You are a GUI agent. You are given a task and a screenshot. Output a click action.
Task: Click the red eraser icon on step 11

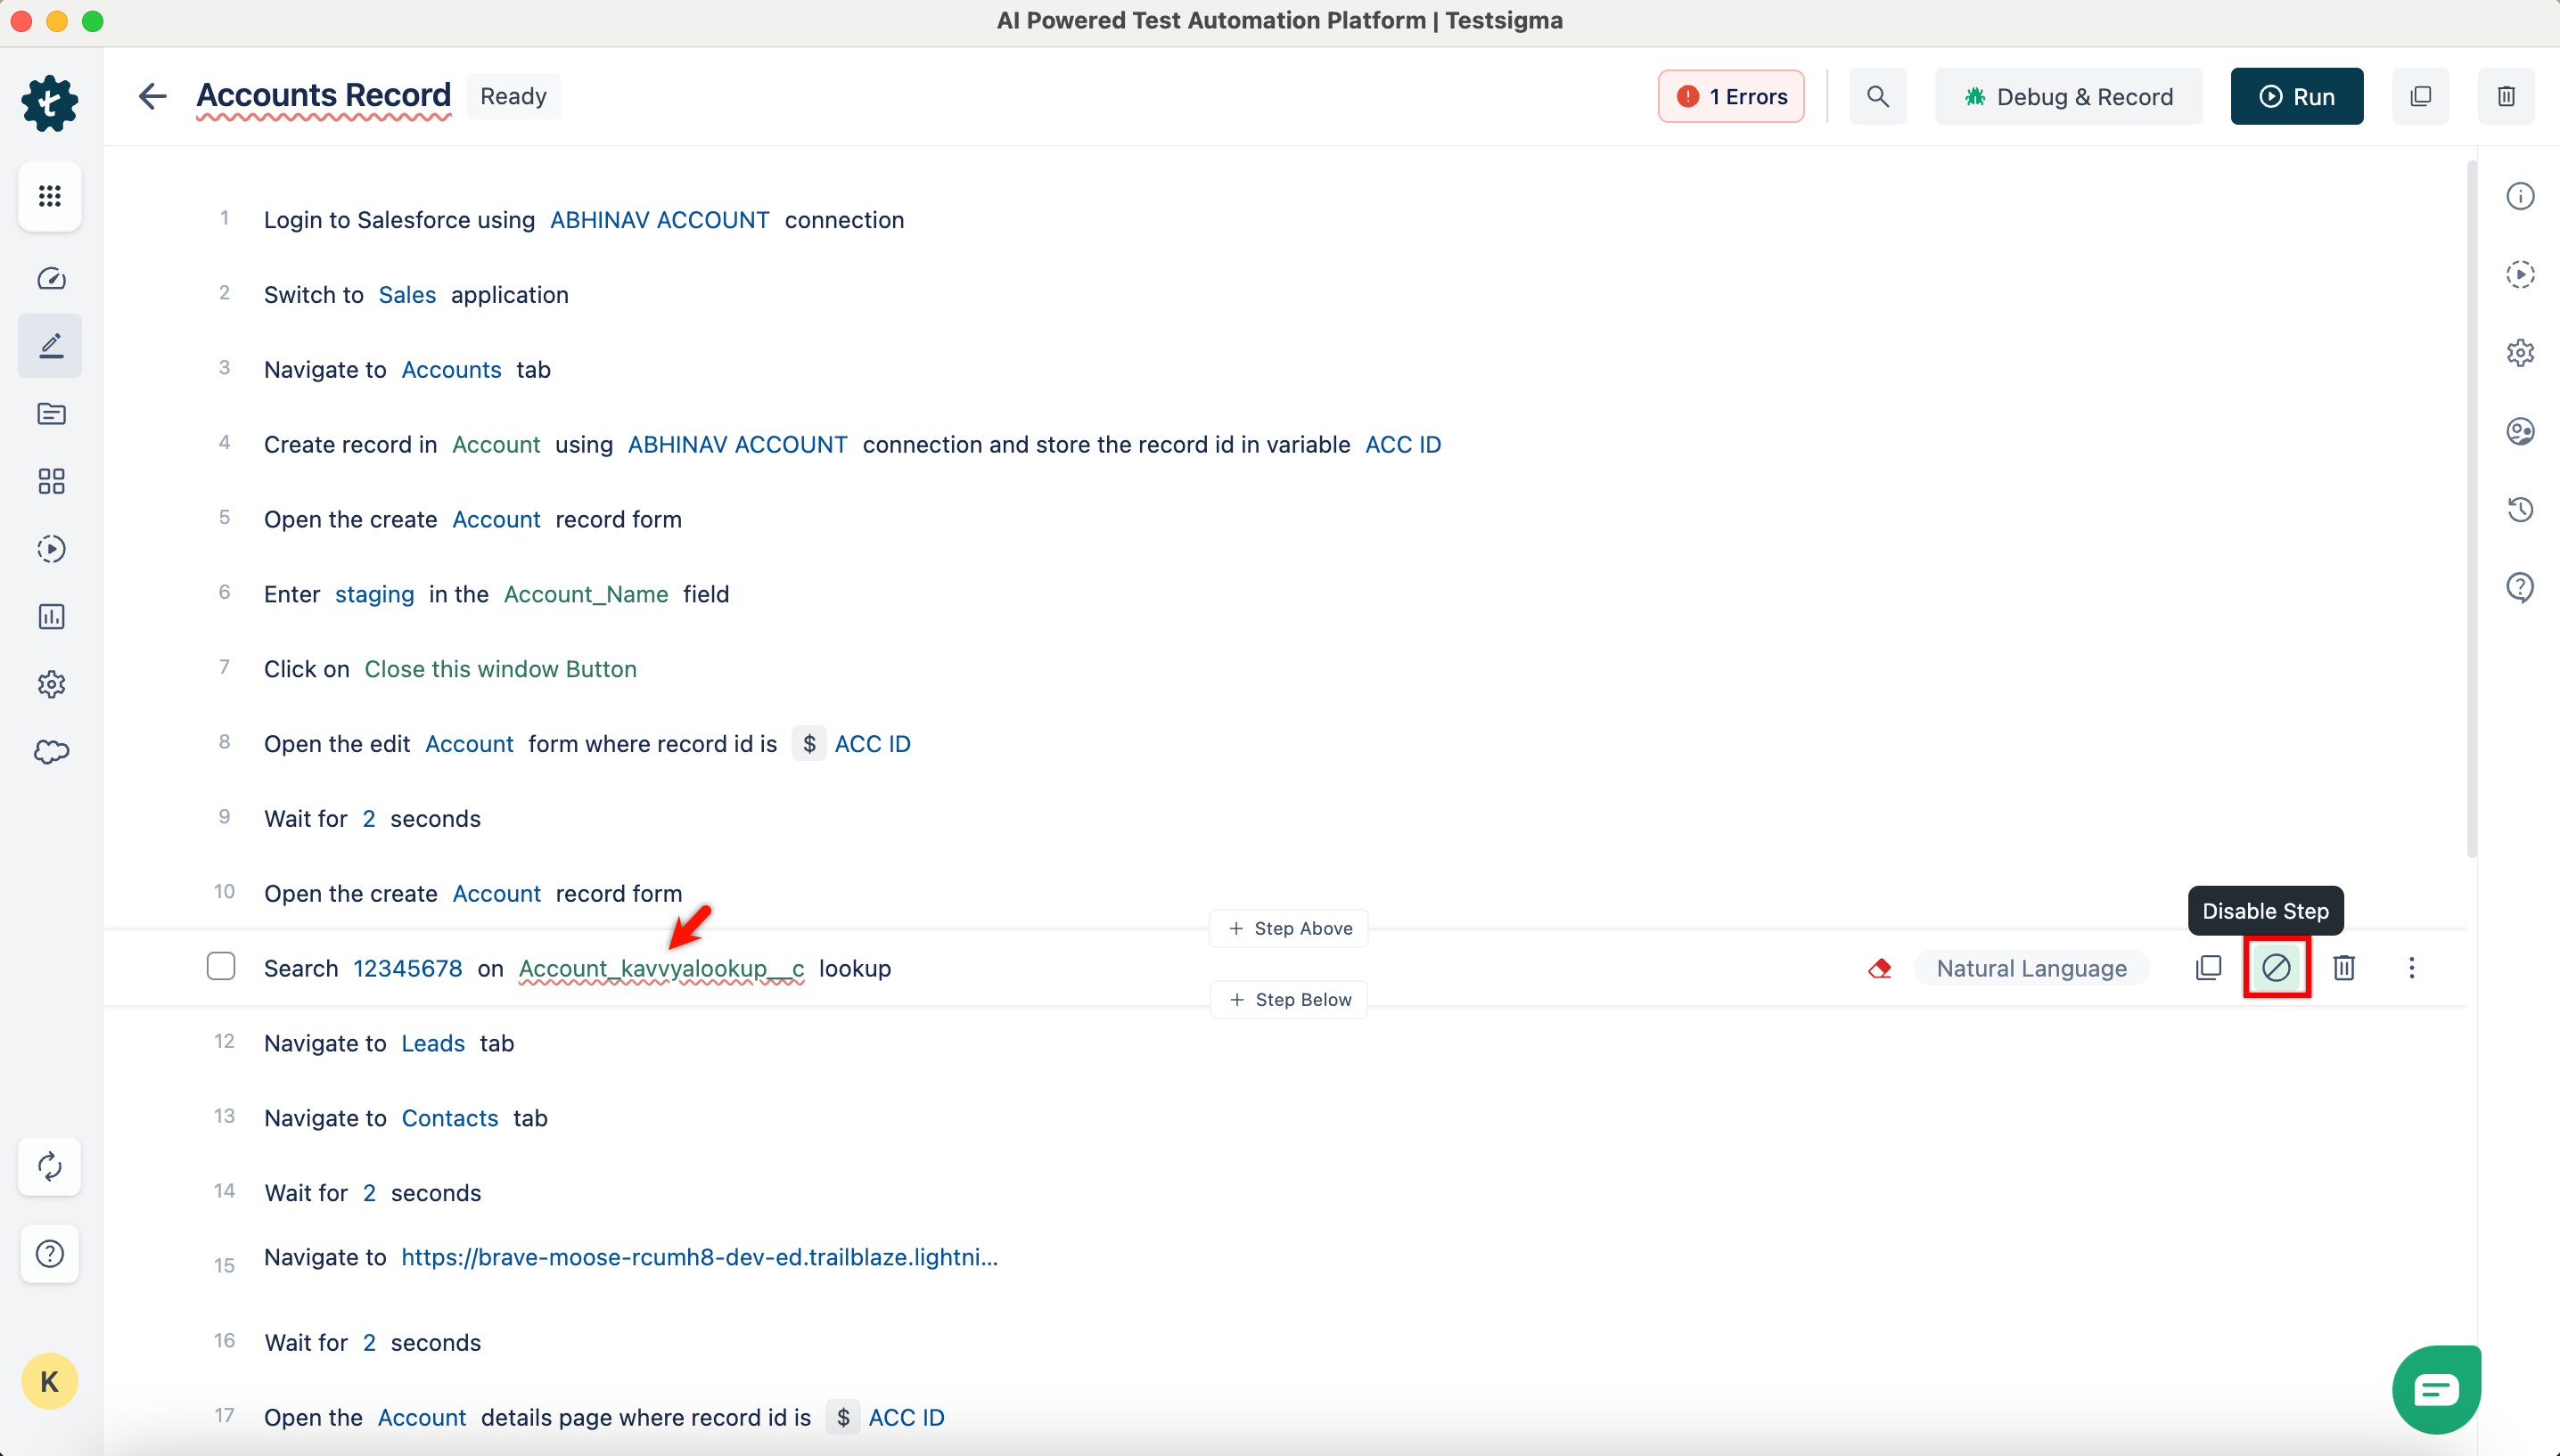click(x=1879, y=967)
